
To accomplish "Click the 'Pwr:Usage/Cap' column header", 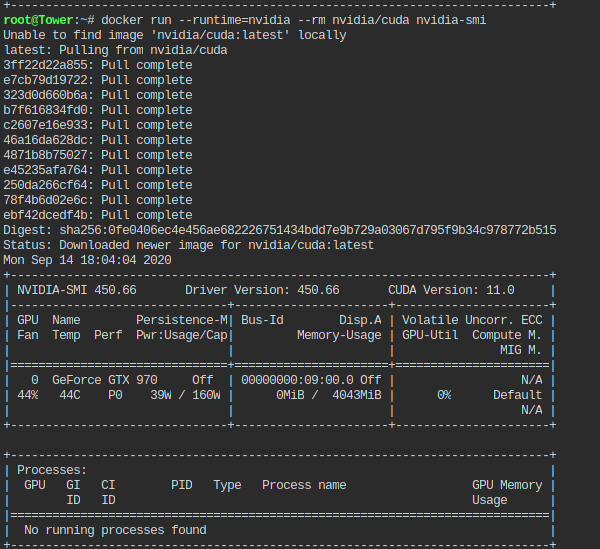I will pyautogui.click(x=182, y=335).
